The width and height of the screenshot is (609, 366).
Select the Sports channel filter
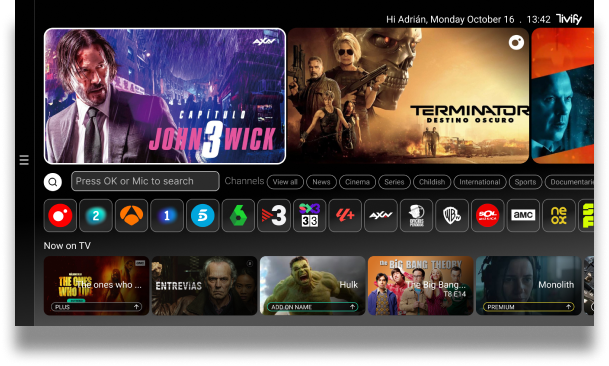pos(525,182)
